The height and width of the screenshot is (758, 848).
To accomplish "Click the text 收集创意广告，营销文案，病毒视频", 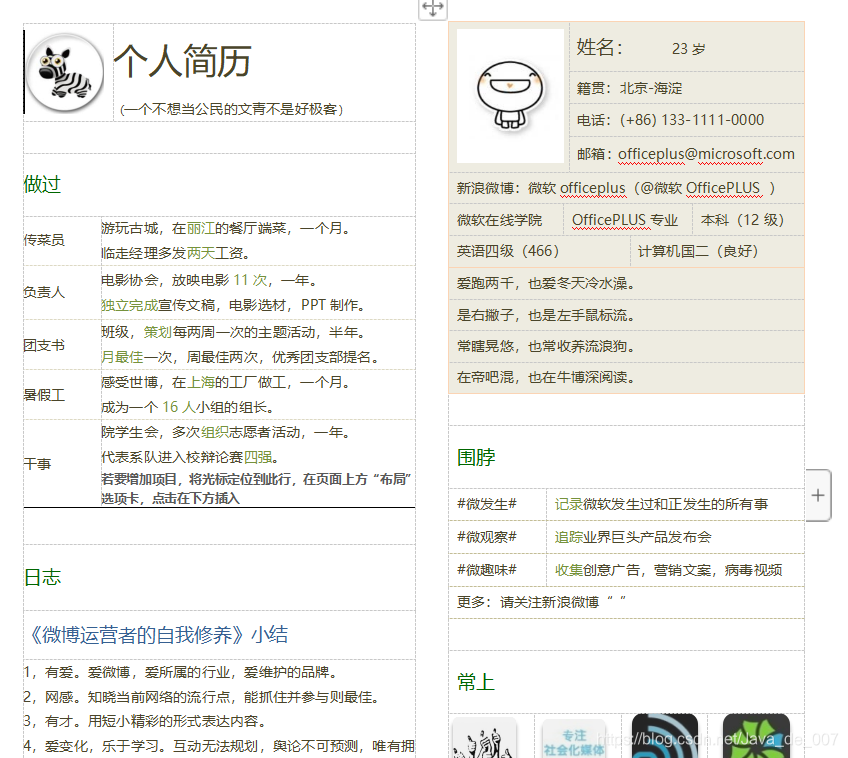I will [668, 570].
